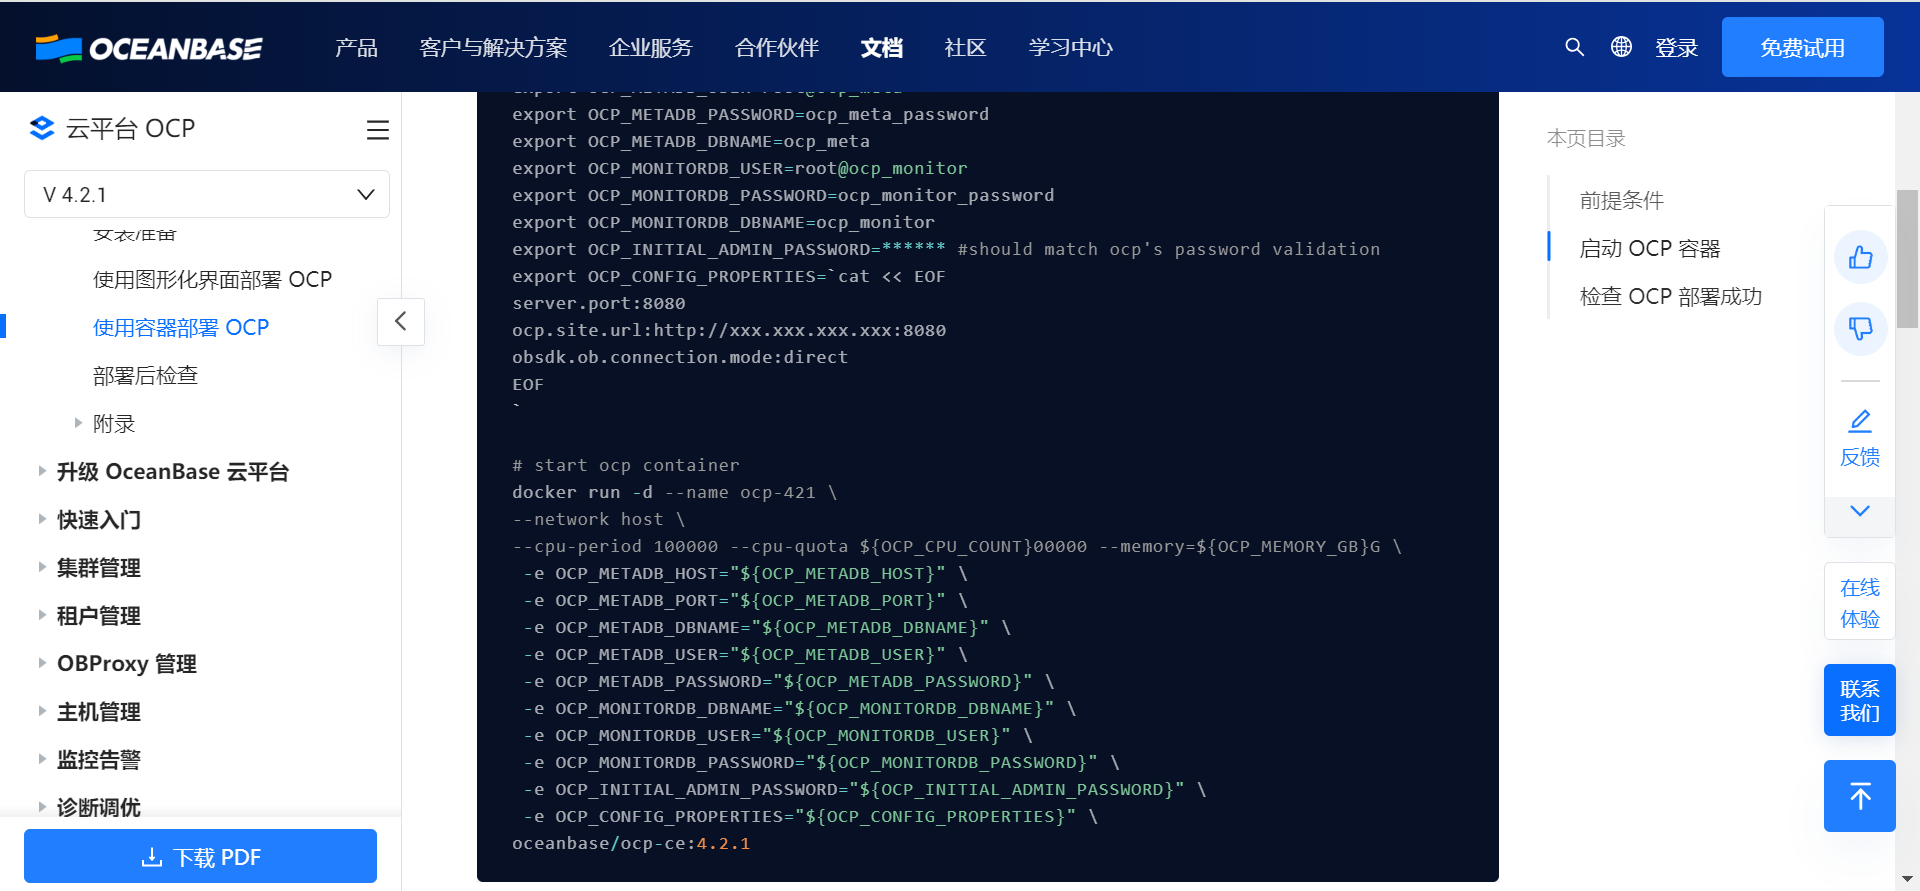Open the 产品 menu
Screen dimensions: 1920x891
click(356, 48)
